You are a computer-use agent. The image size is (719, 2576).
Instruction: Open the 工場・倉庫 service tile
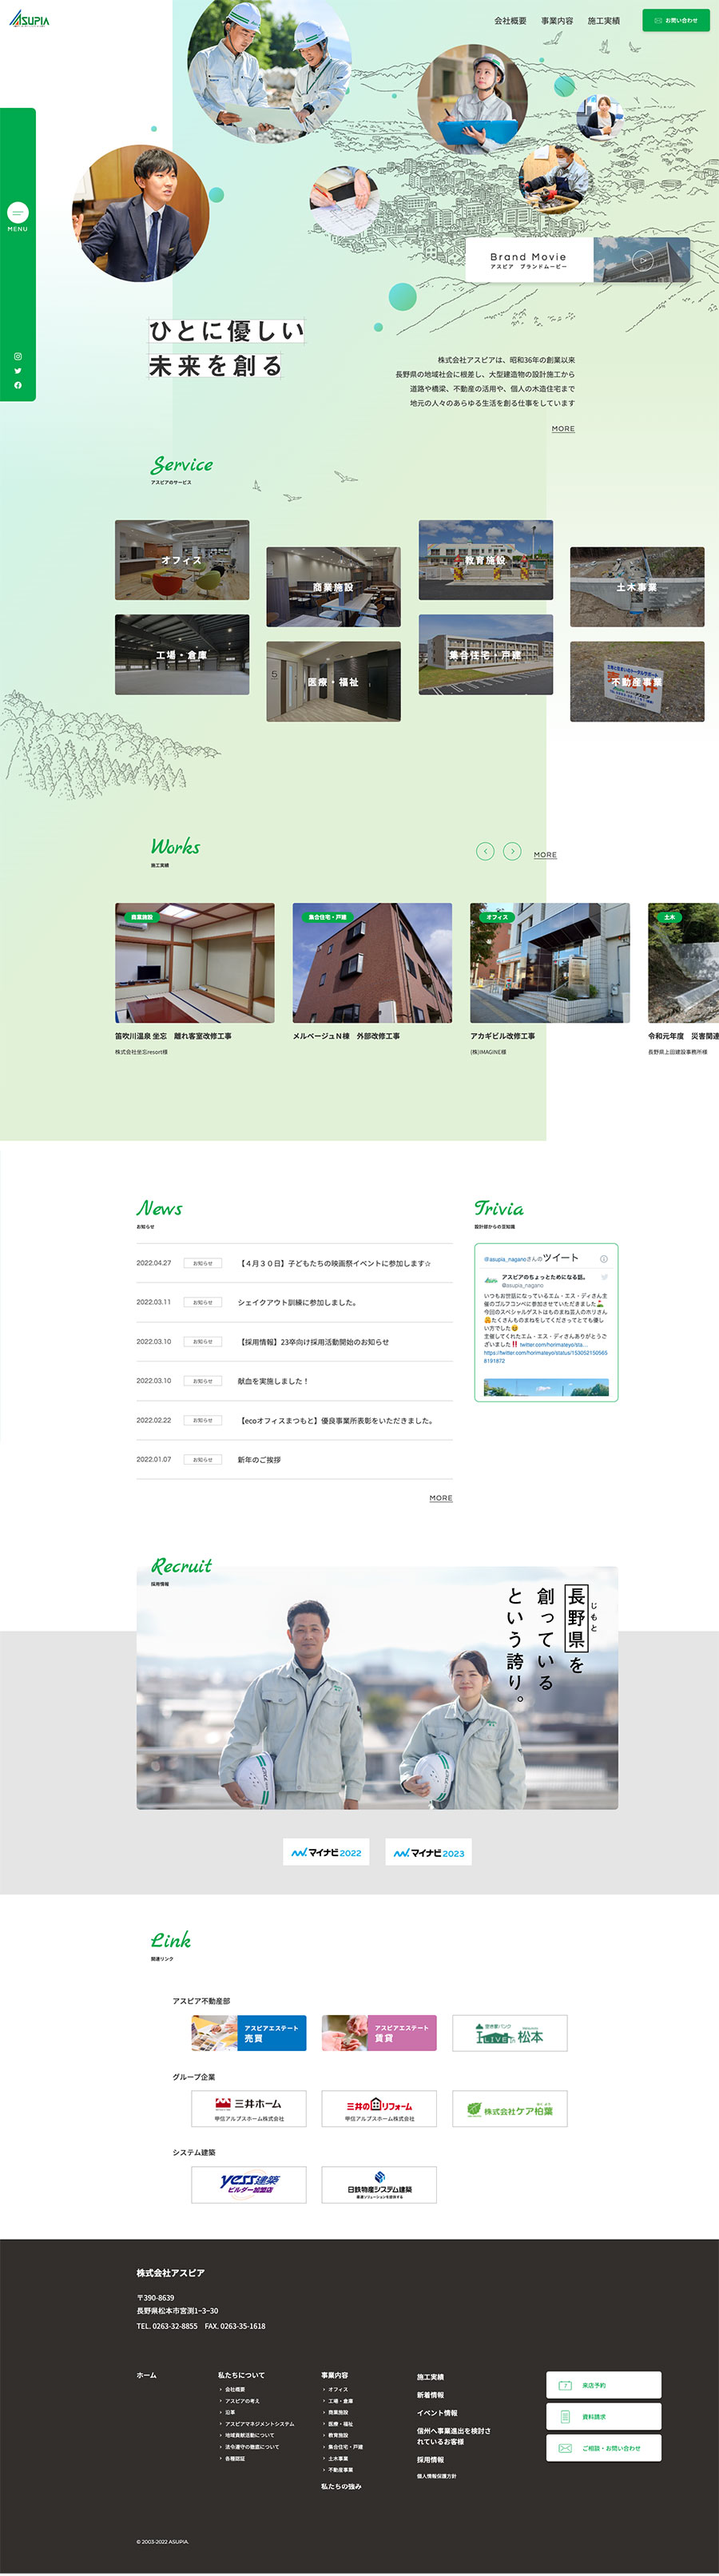(x=182, y=655)
